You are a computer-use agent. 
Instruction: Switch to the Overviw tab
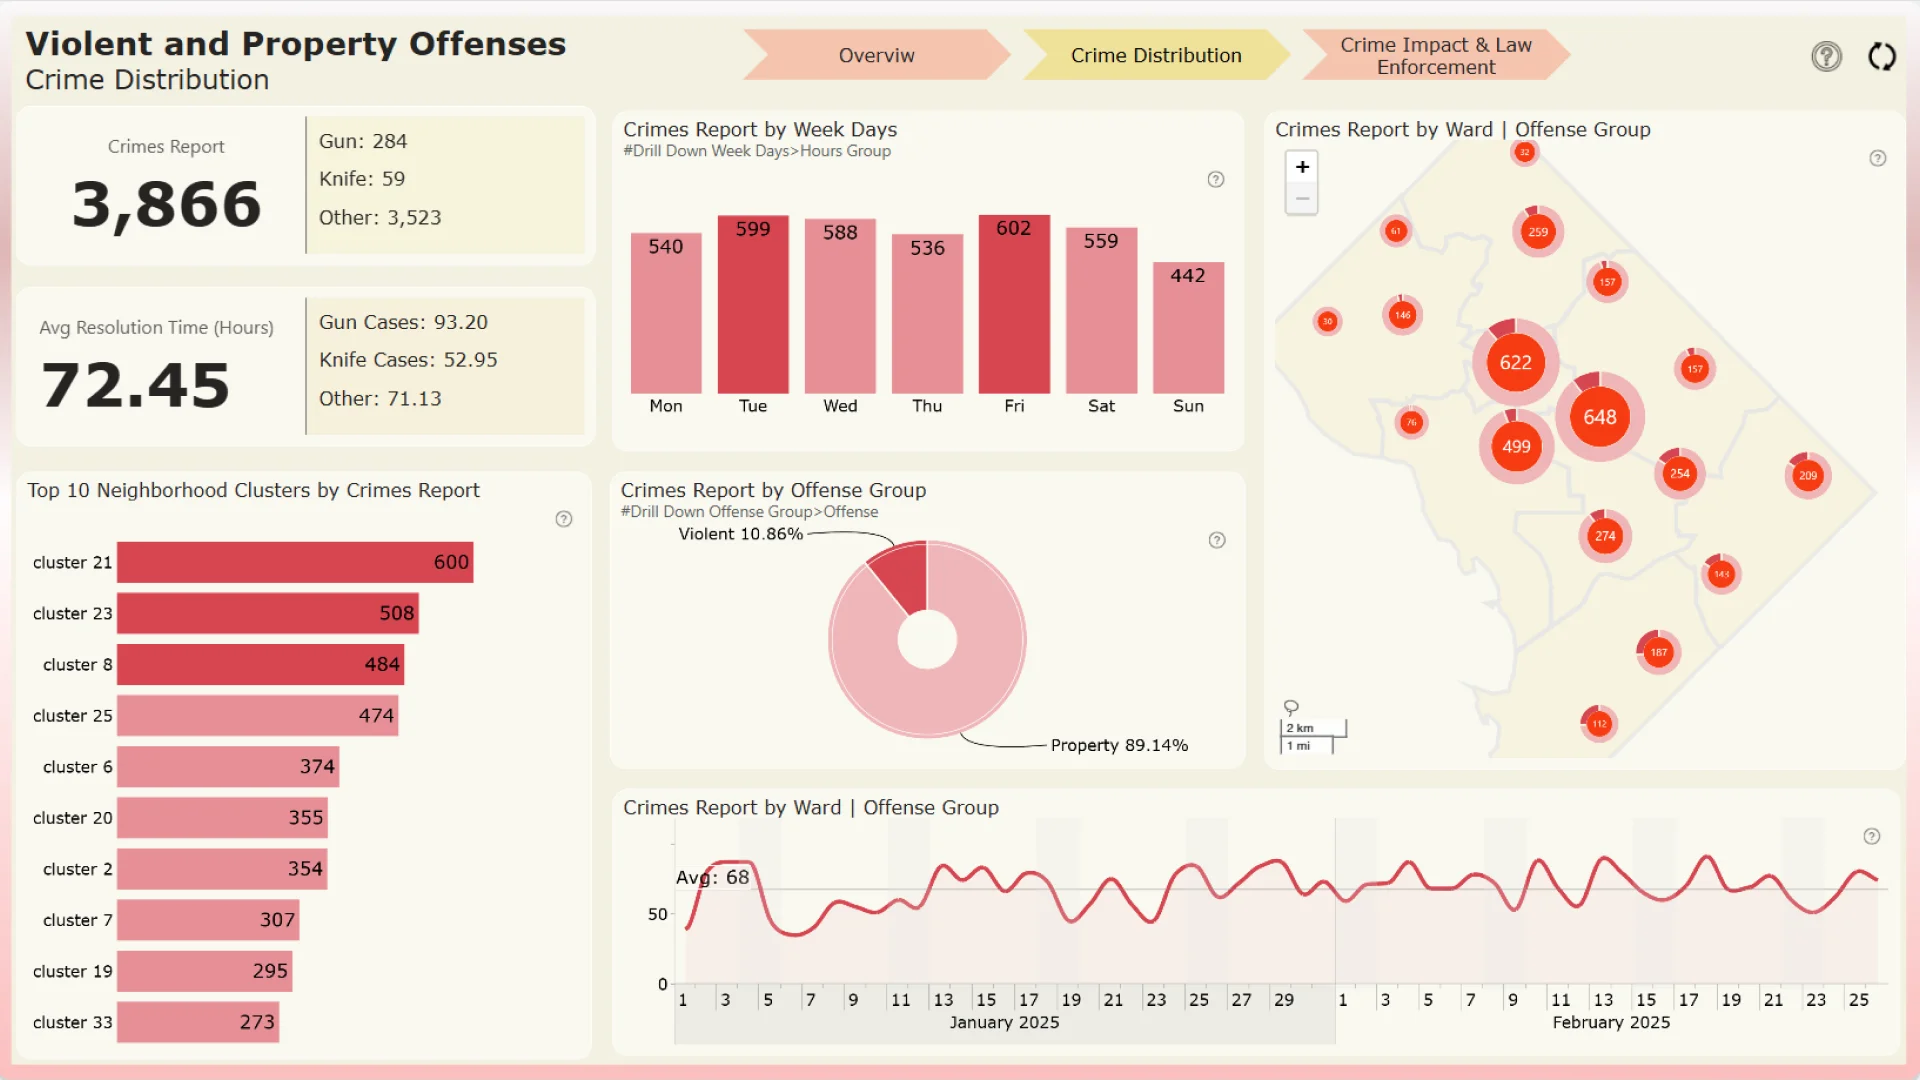pos(876,56)
